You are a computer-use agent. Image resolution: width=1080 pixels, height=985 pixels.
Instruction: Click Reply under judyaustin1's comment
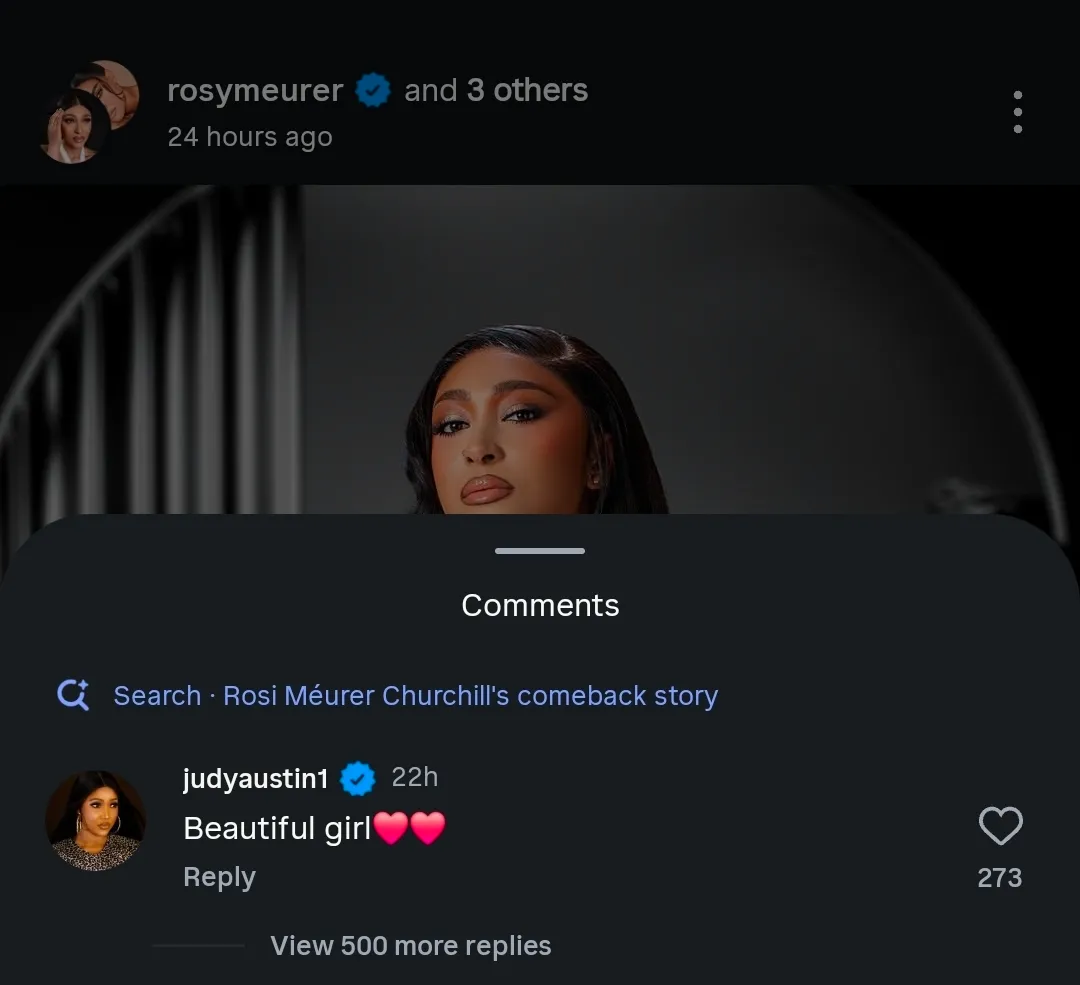(219, 877)
